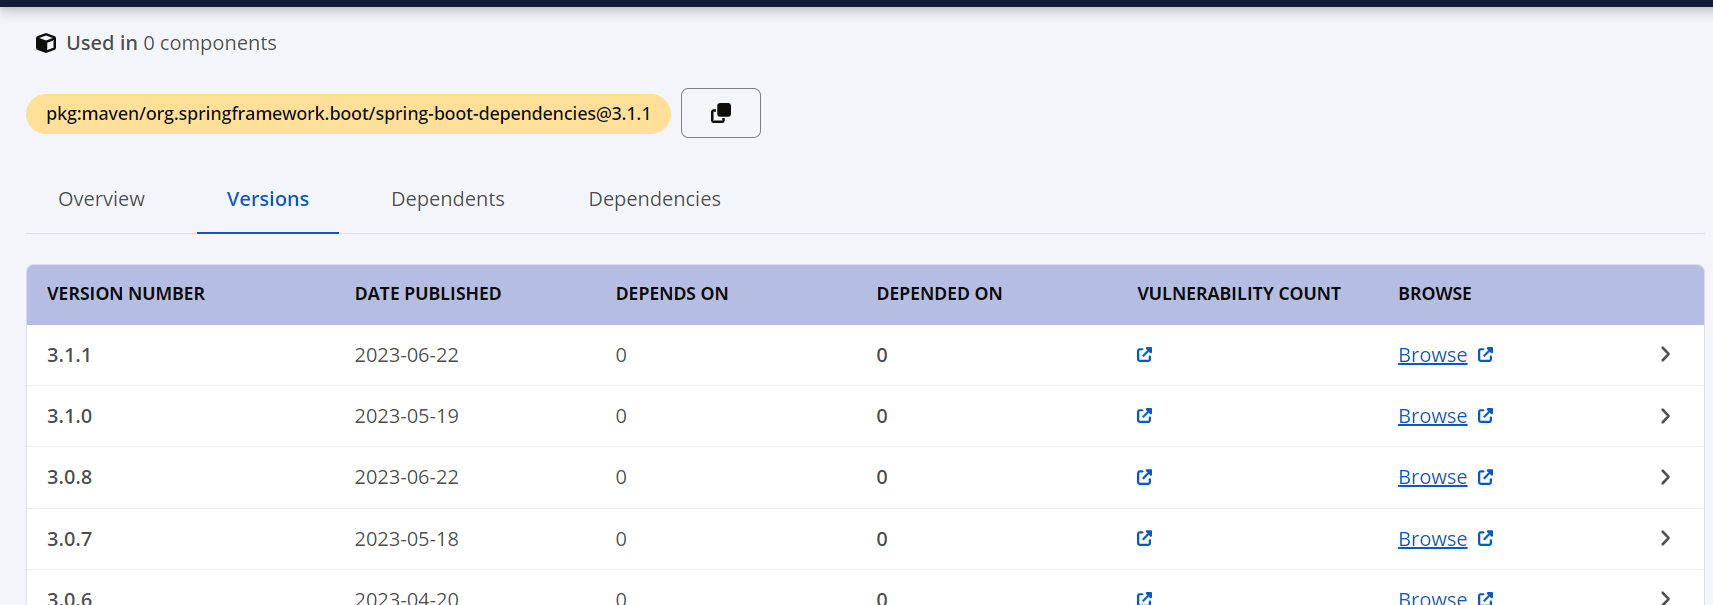Image resolution: width=1713 pixels, height=605 pixels.
Task: Open vulnerability link icon for version 3.1.1
Action: tap(1144, 355)
